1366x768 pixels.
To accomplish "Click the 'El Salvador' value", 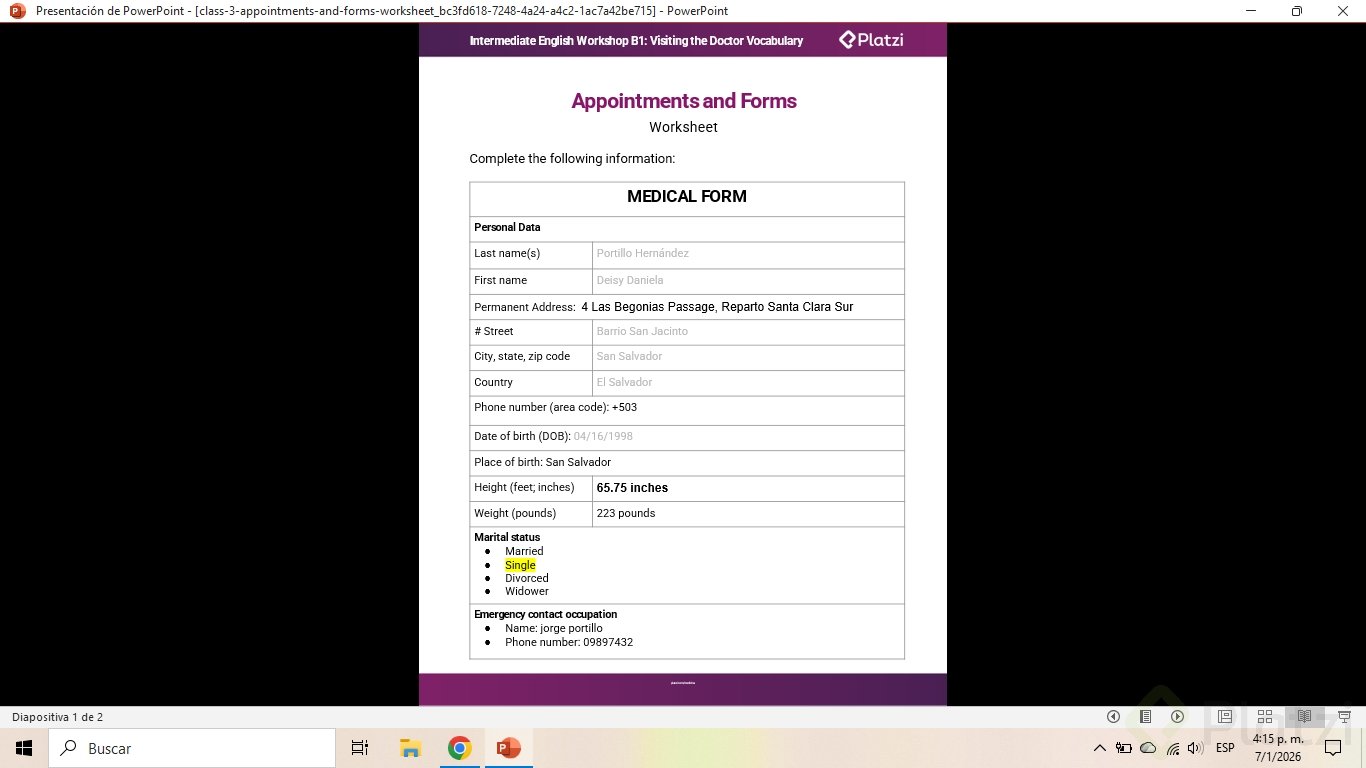I will point(624,382).
